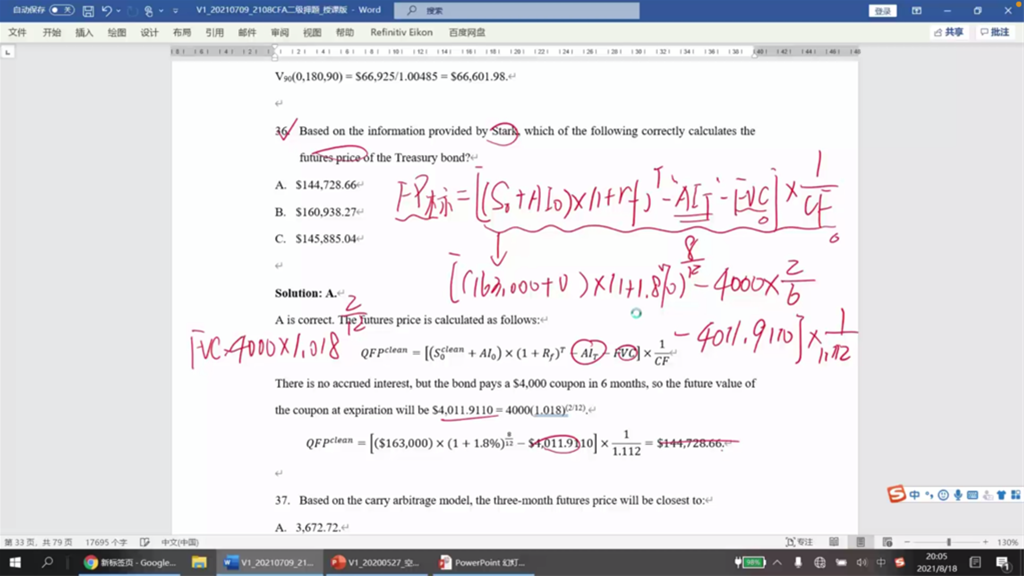Switch to Google Chrome taskbar window

coord(131,562)
